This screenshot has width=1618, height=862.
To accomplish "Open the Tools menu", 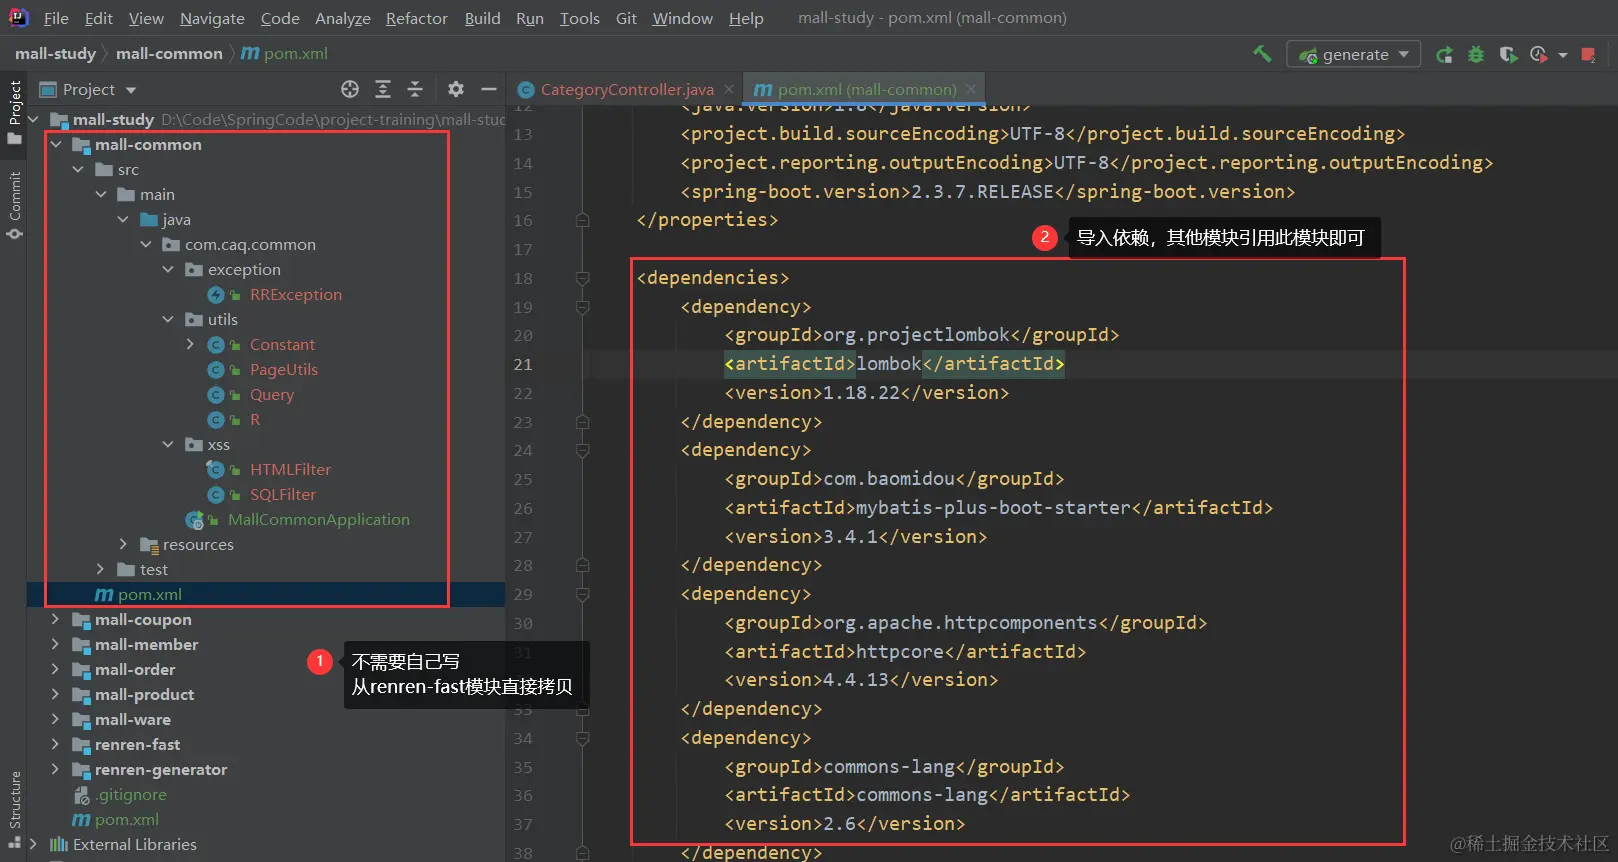I will pyautogui.click(x=579, y=18).
